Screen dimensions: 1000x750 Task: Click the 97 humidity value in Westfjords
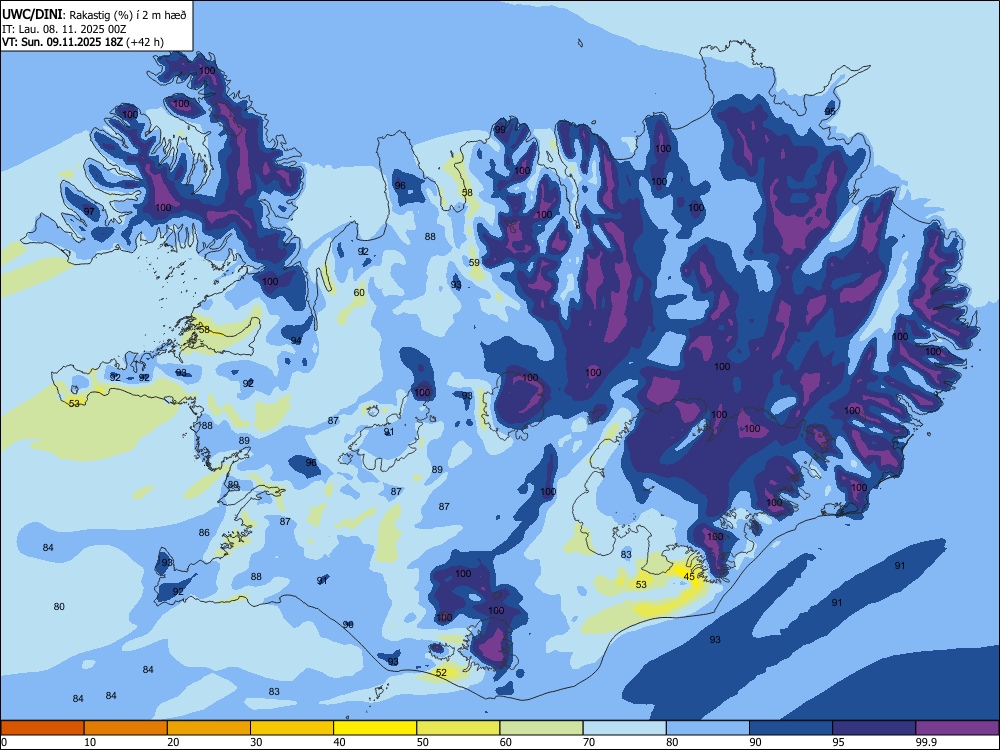(x=89, y=211)
